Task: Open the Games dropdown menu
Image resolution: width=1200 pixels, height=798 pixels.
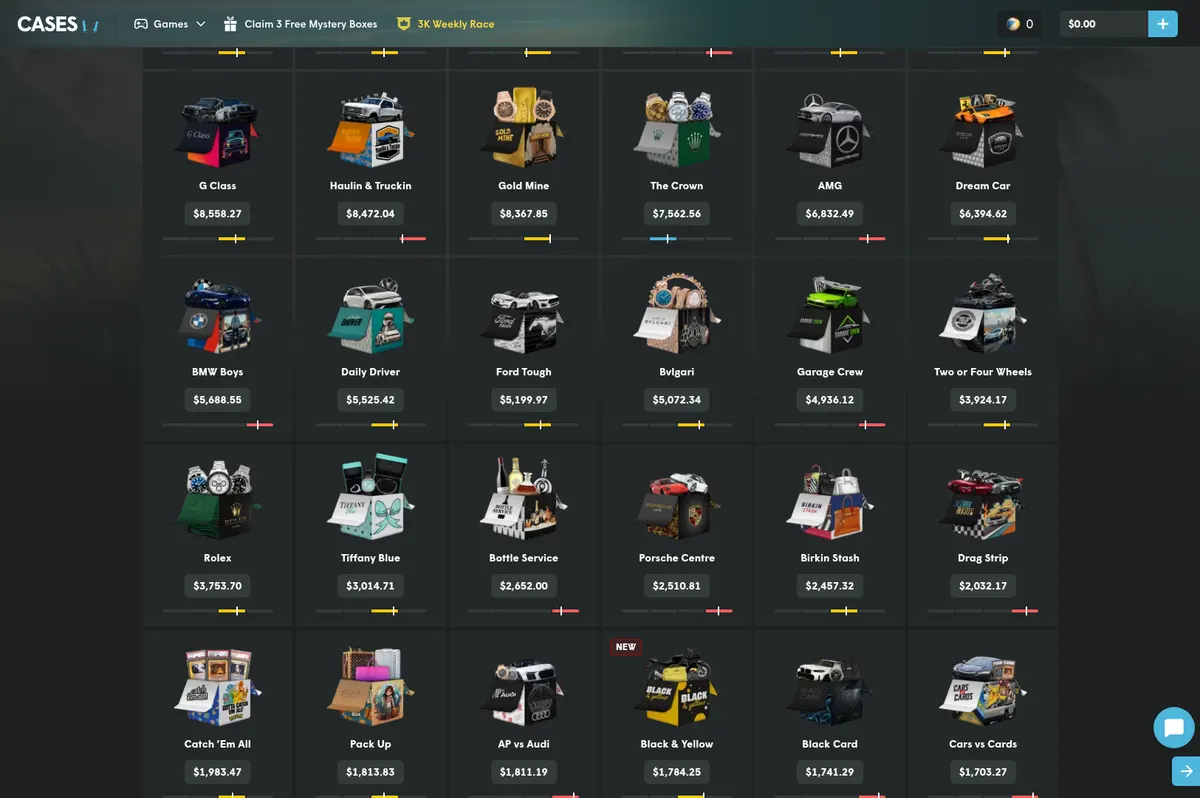Action: click(x=170, y=24)
